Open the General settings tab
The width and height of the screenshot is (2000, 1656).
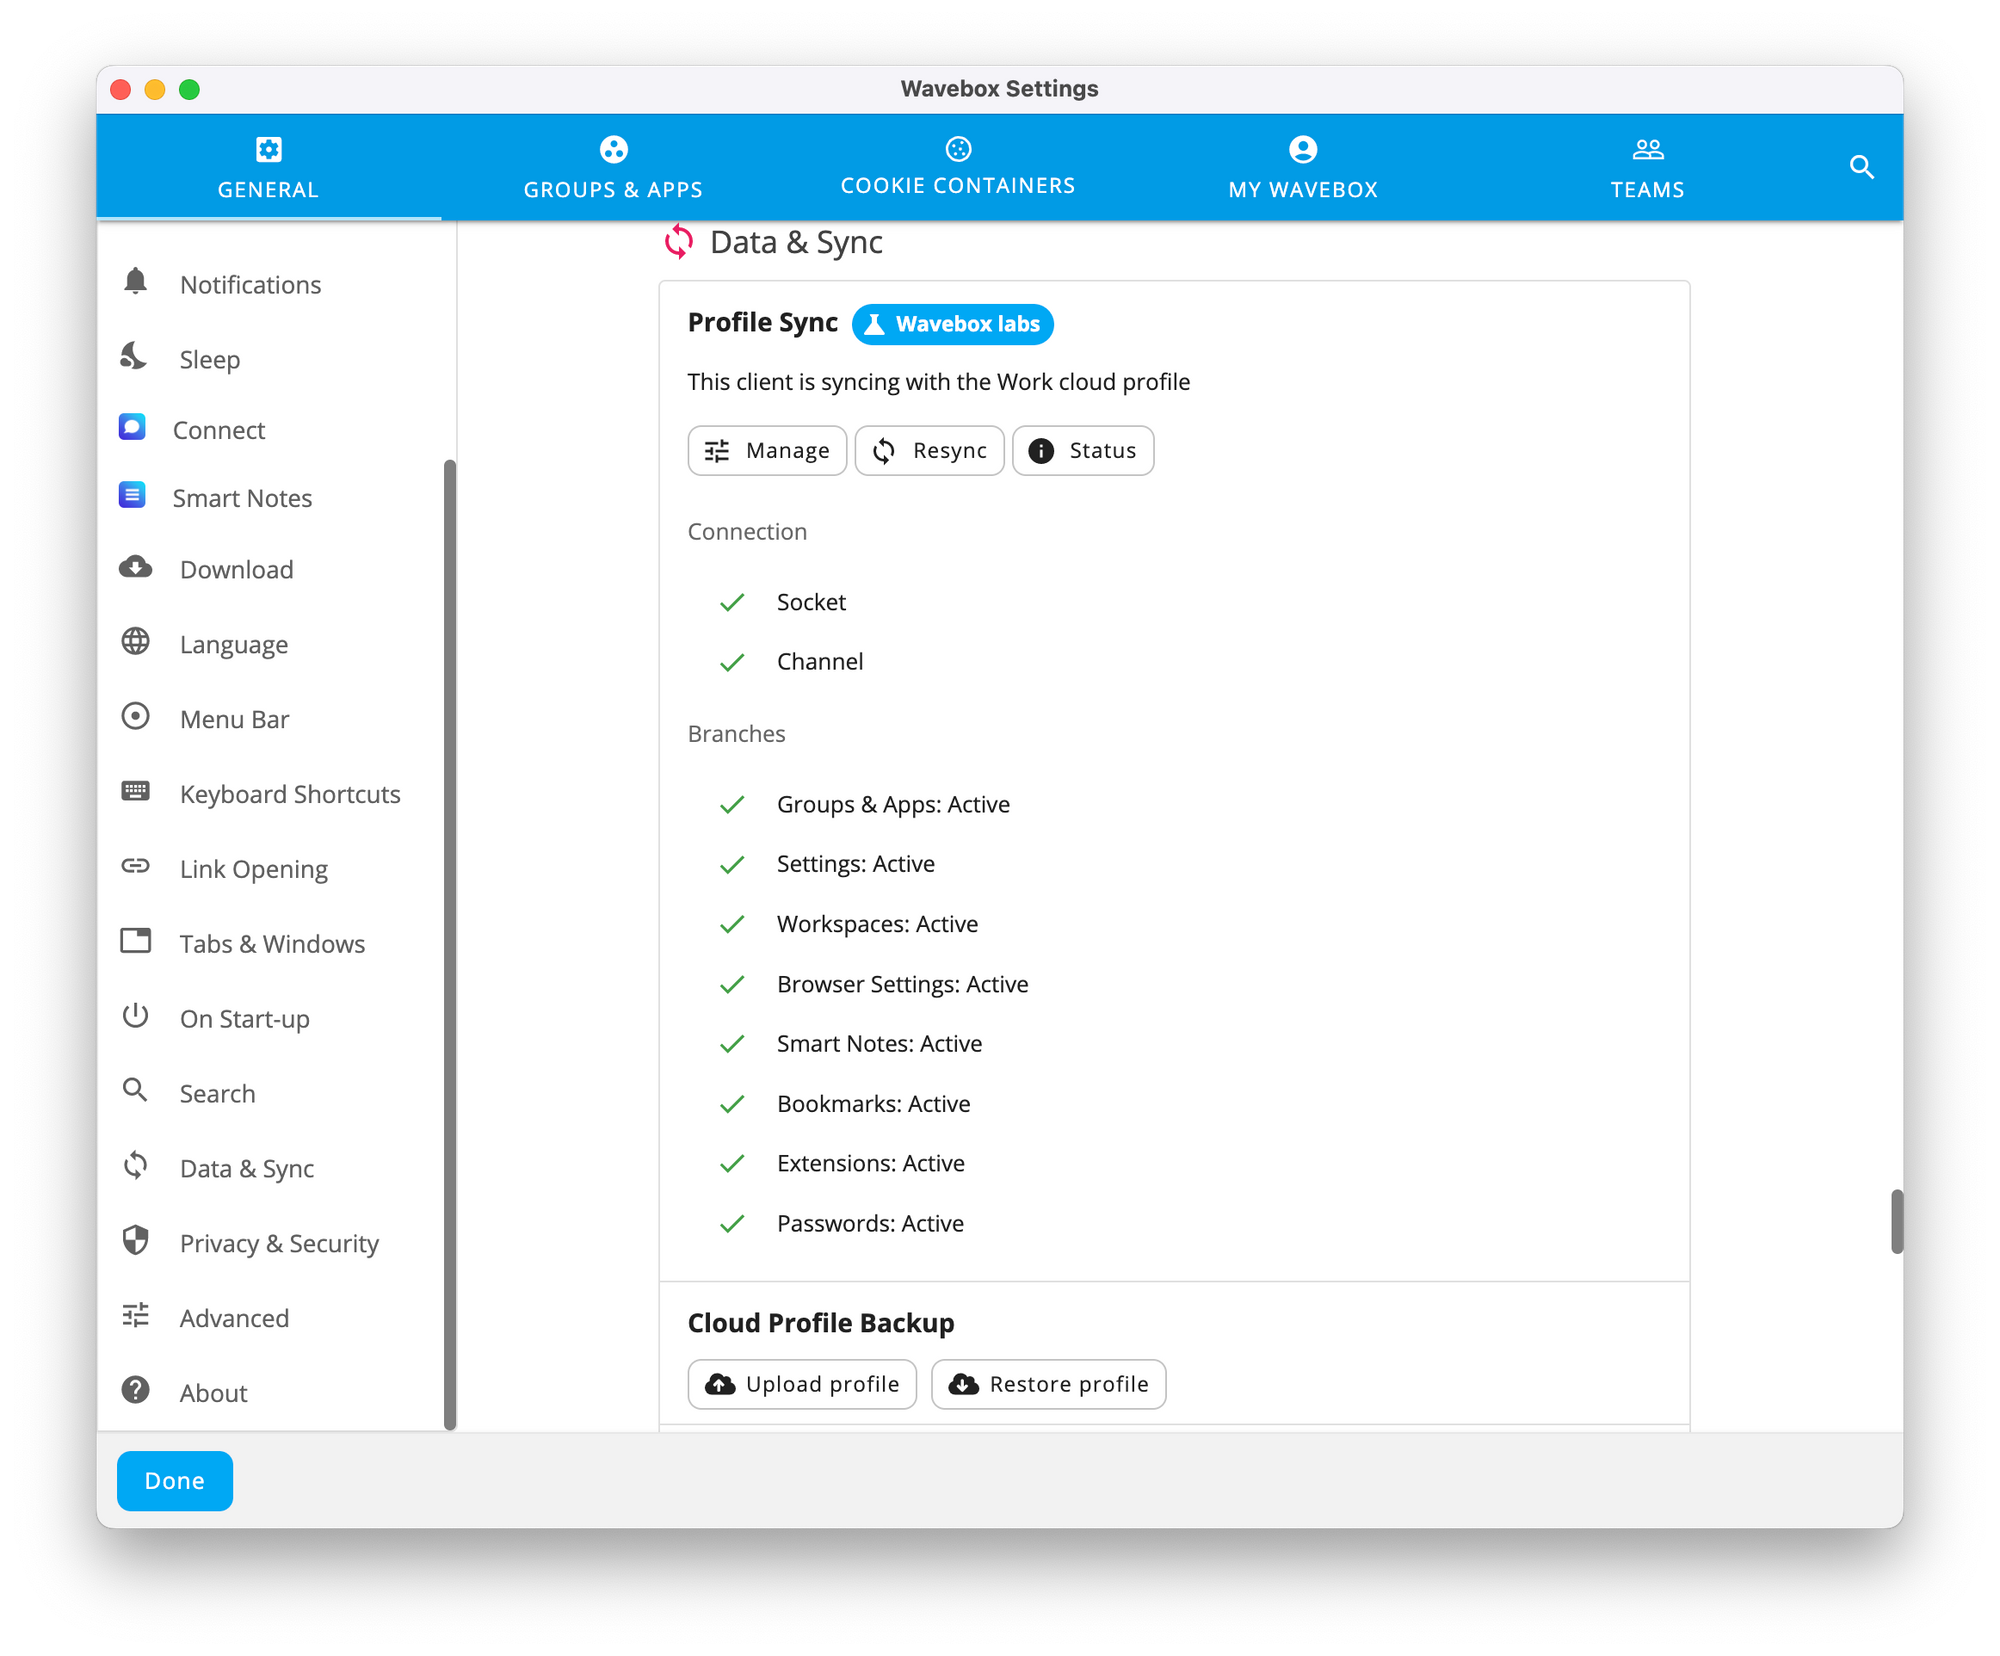(268, 167)
